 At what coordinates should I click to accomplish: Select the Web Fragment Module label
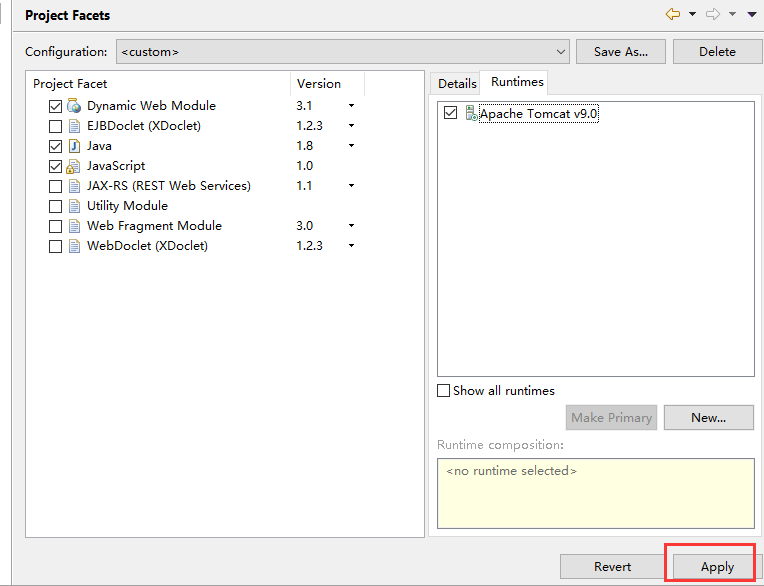point(154,226)
